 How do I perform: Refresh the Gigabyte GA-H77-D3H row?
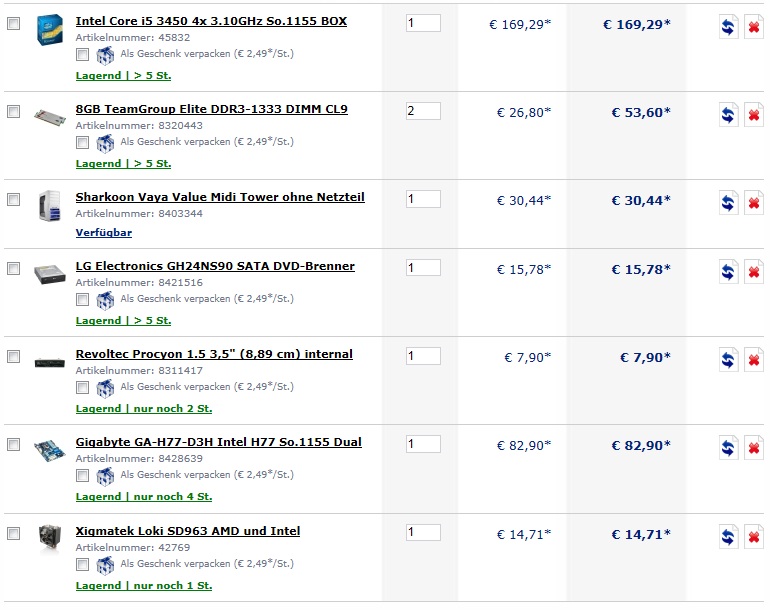click(x=728, y=447)
